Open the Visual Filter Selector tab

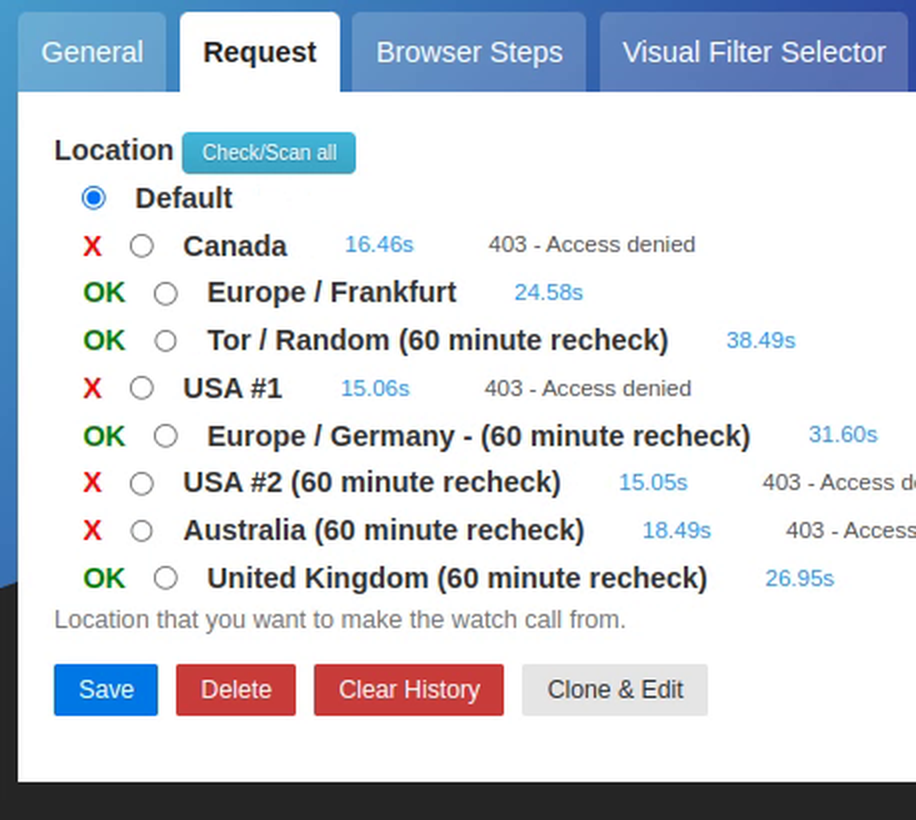[754, 52]
